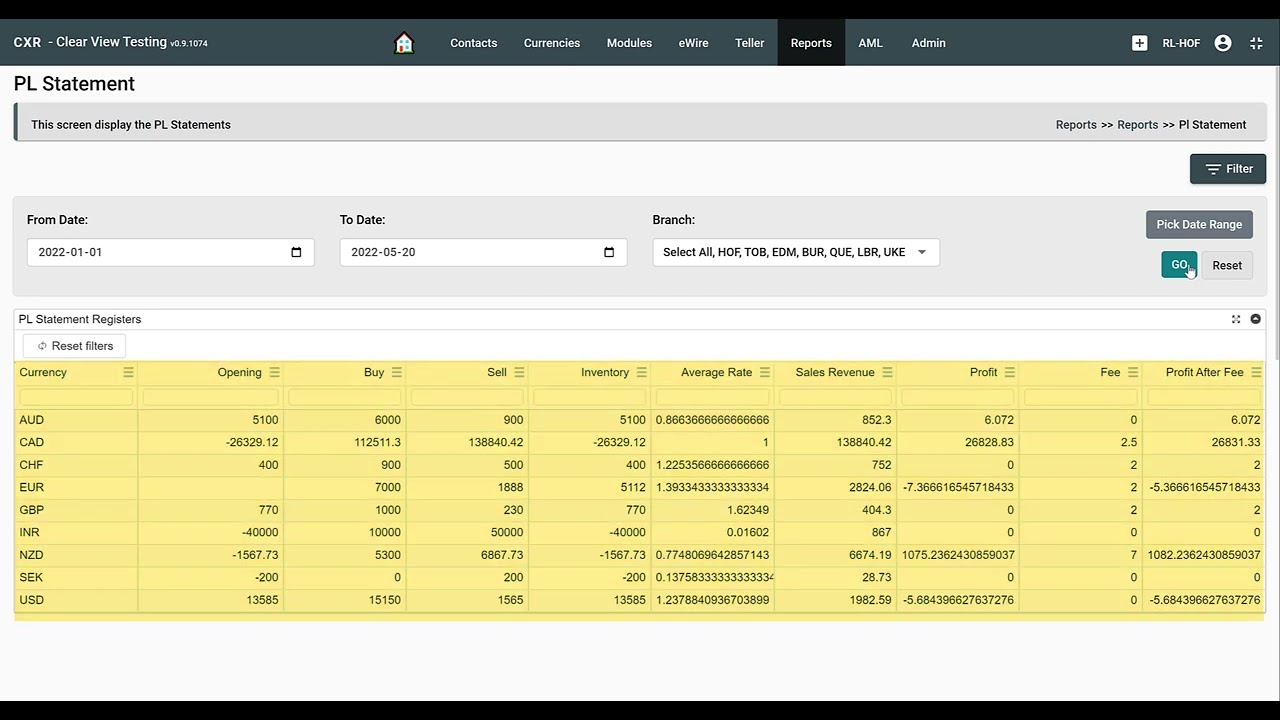Open Profit After Fee column menu icon
Screen dimensions: 1280x720
click(1256, 372)
